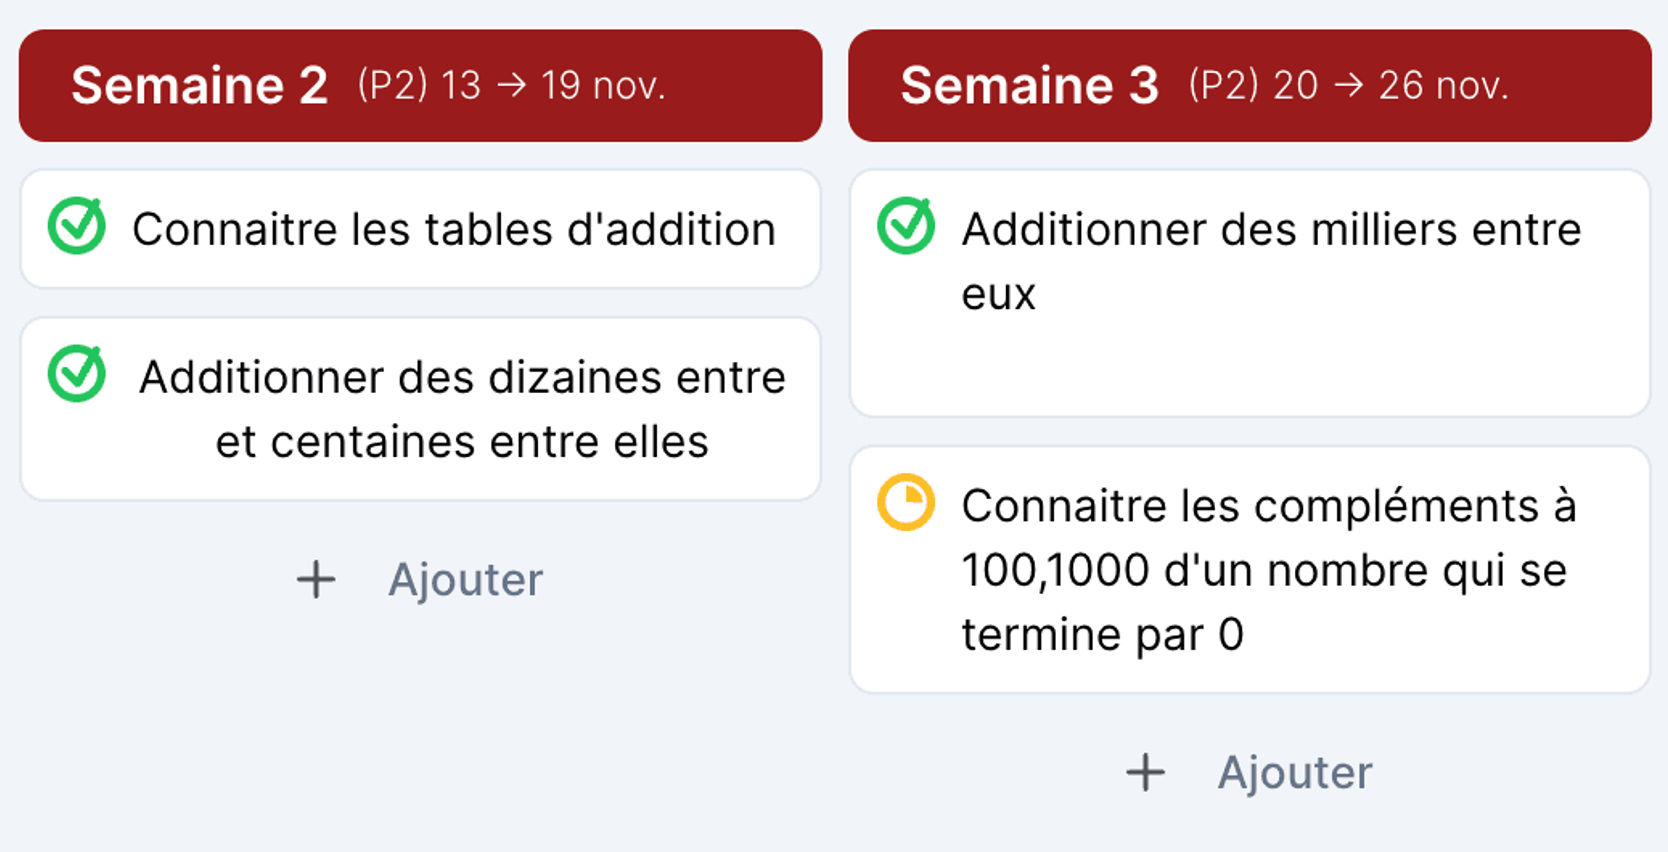Select the Semaine 3 header title
The width and height of the screenshot is (1668, 852).
1030,85
